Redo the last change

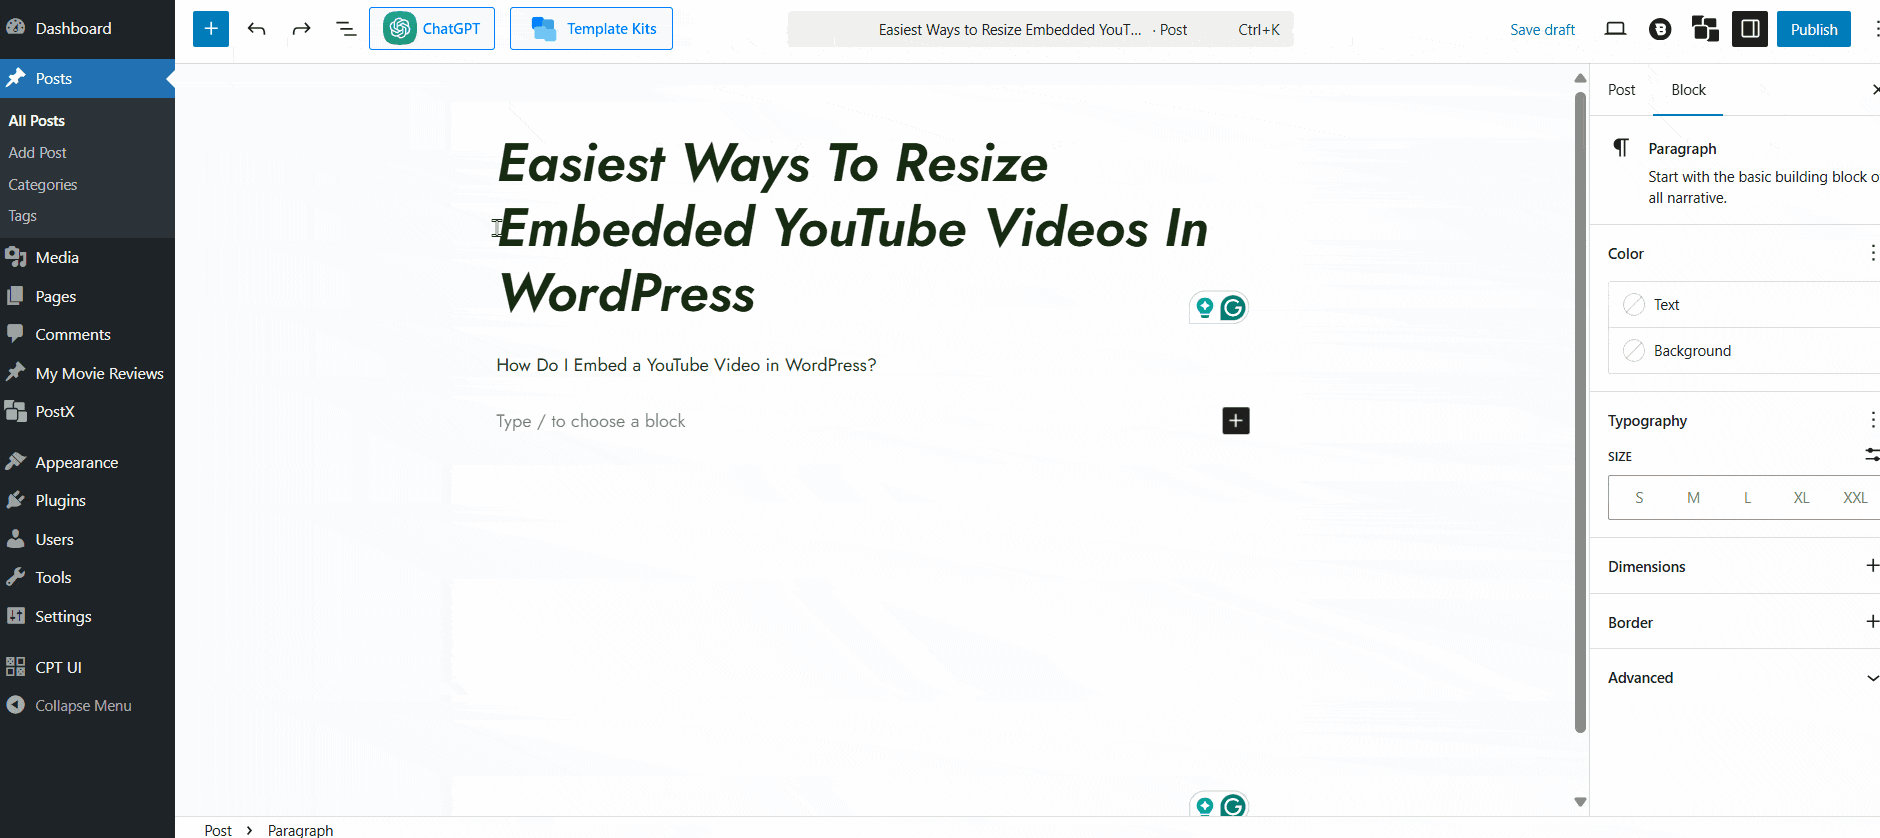(x=301, y=29)
